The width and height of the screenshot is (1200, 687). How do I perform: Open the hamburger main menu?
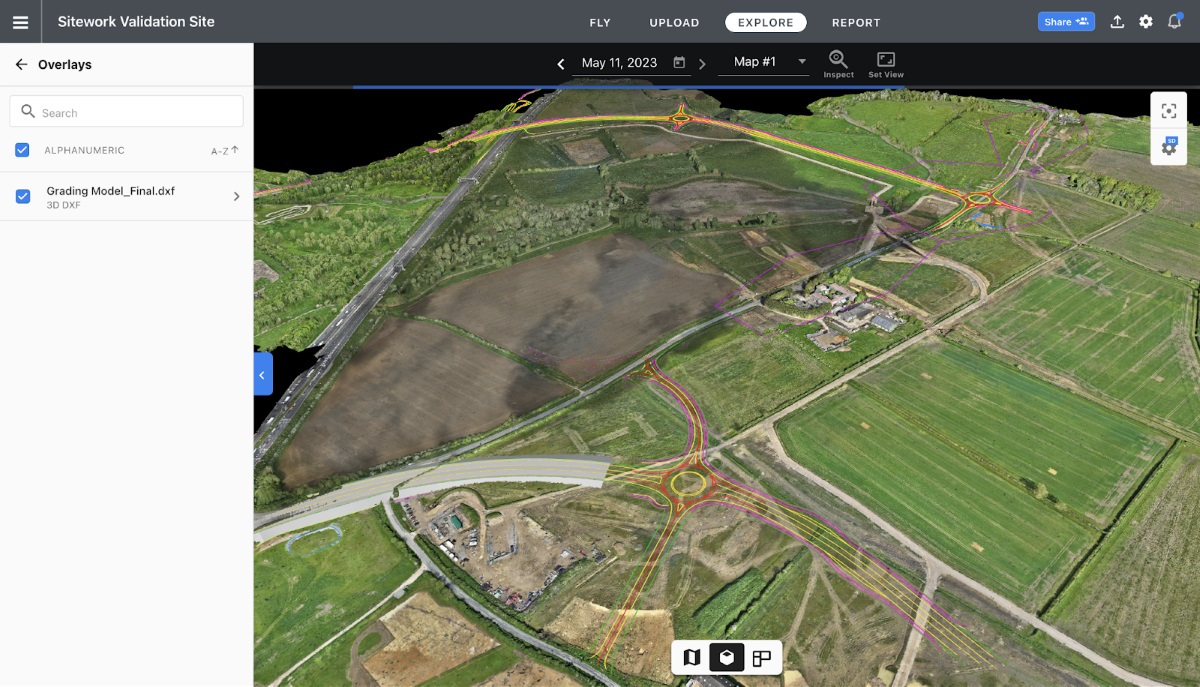[x=20, y=22]
